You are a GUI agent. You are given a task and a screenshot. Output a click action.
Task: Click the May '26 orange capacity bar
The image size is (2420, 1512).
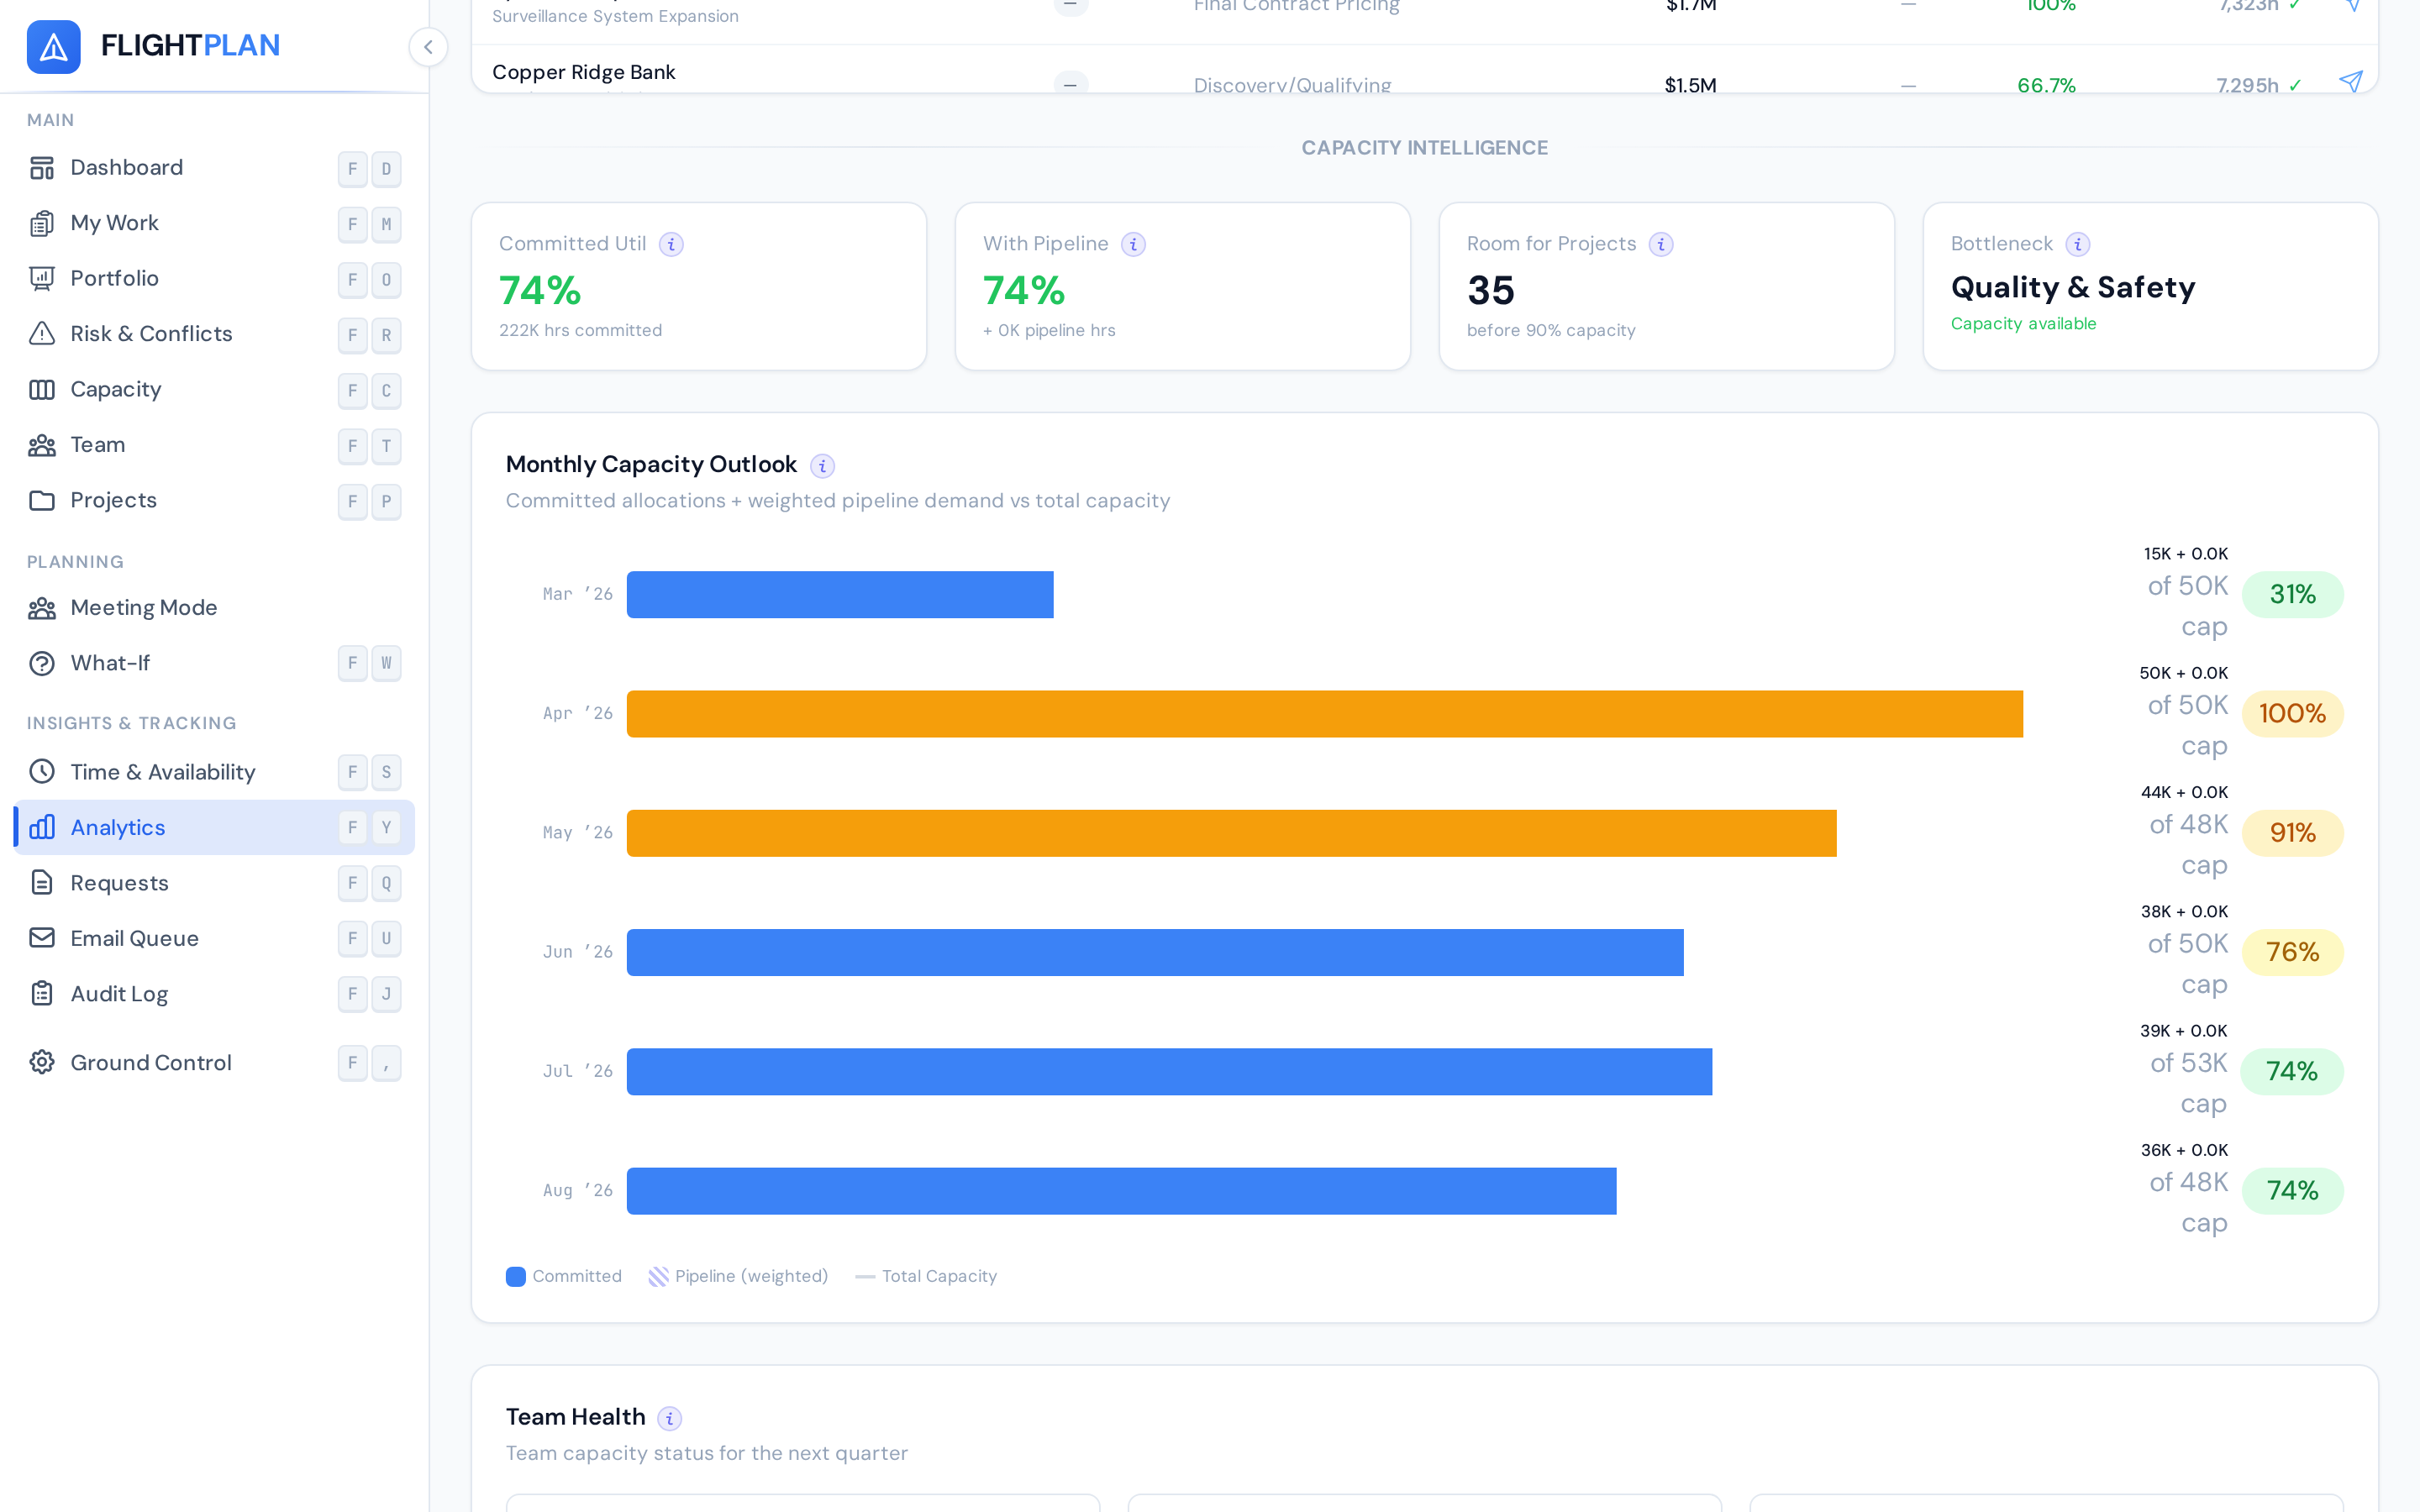1232,833
